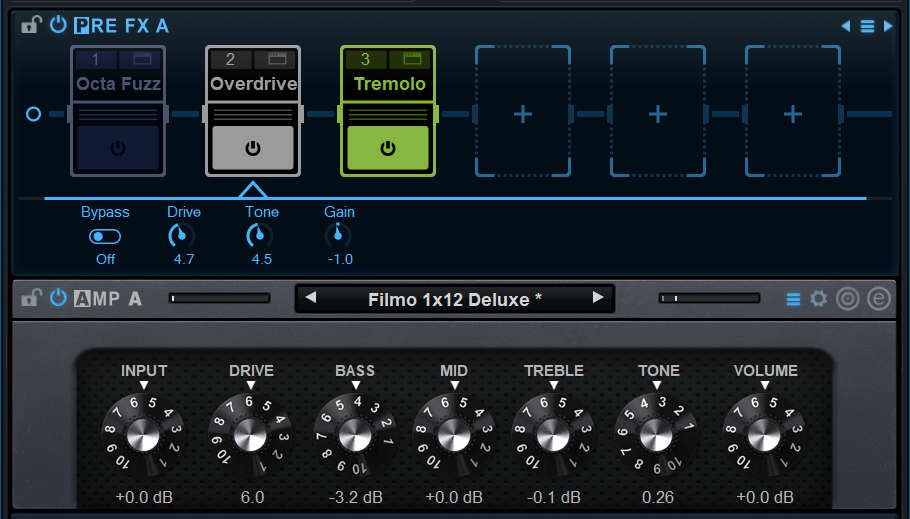Enable the Octa Fuzz pedal footswitch

(118, 148)
